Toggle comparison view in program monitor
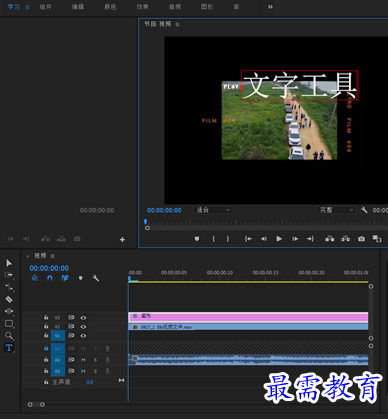Viewport: 388px width, 419px height. click(377, 239)
